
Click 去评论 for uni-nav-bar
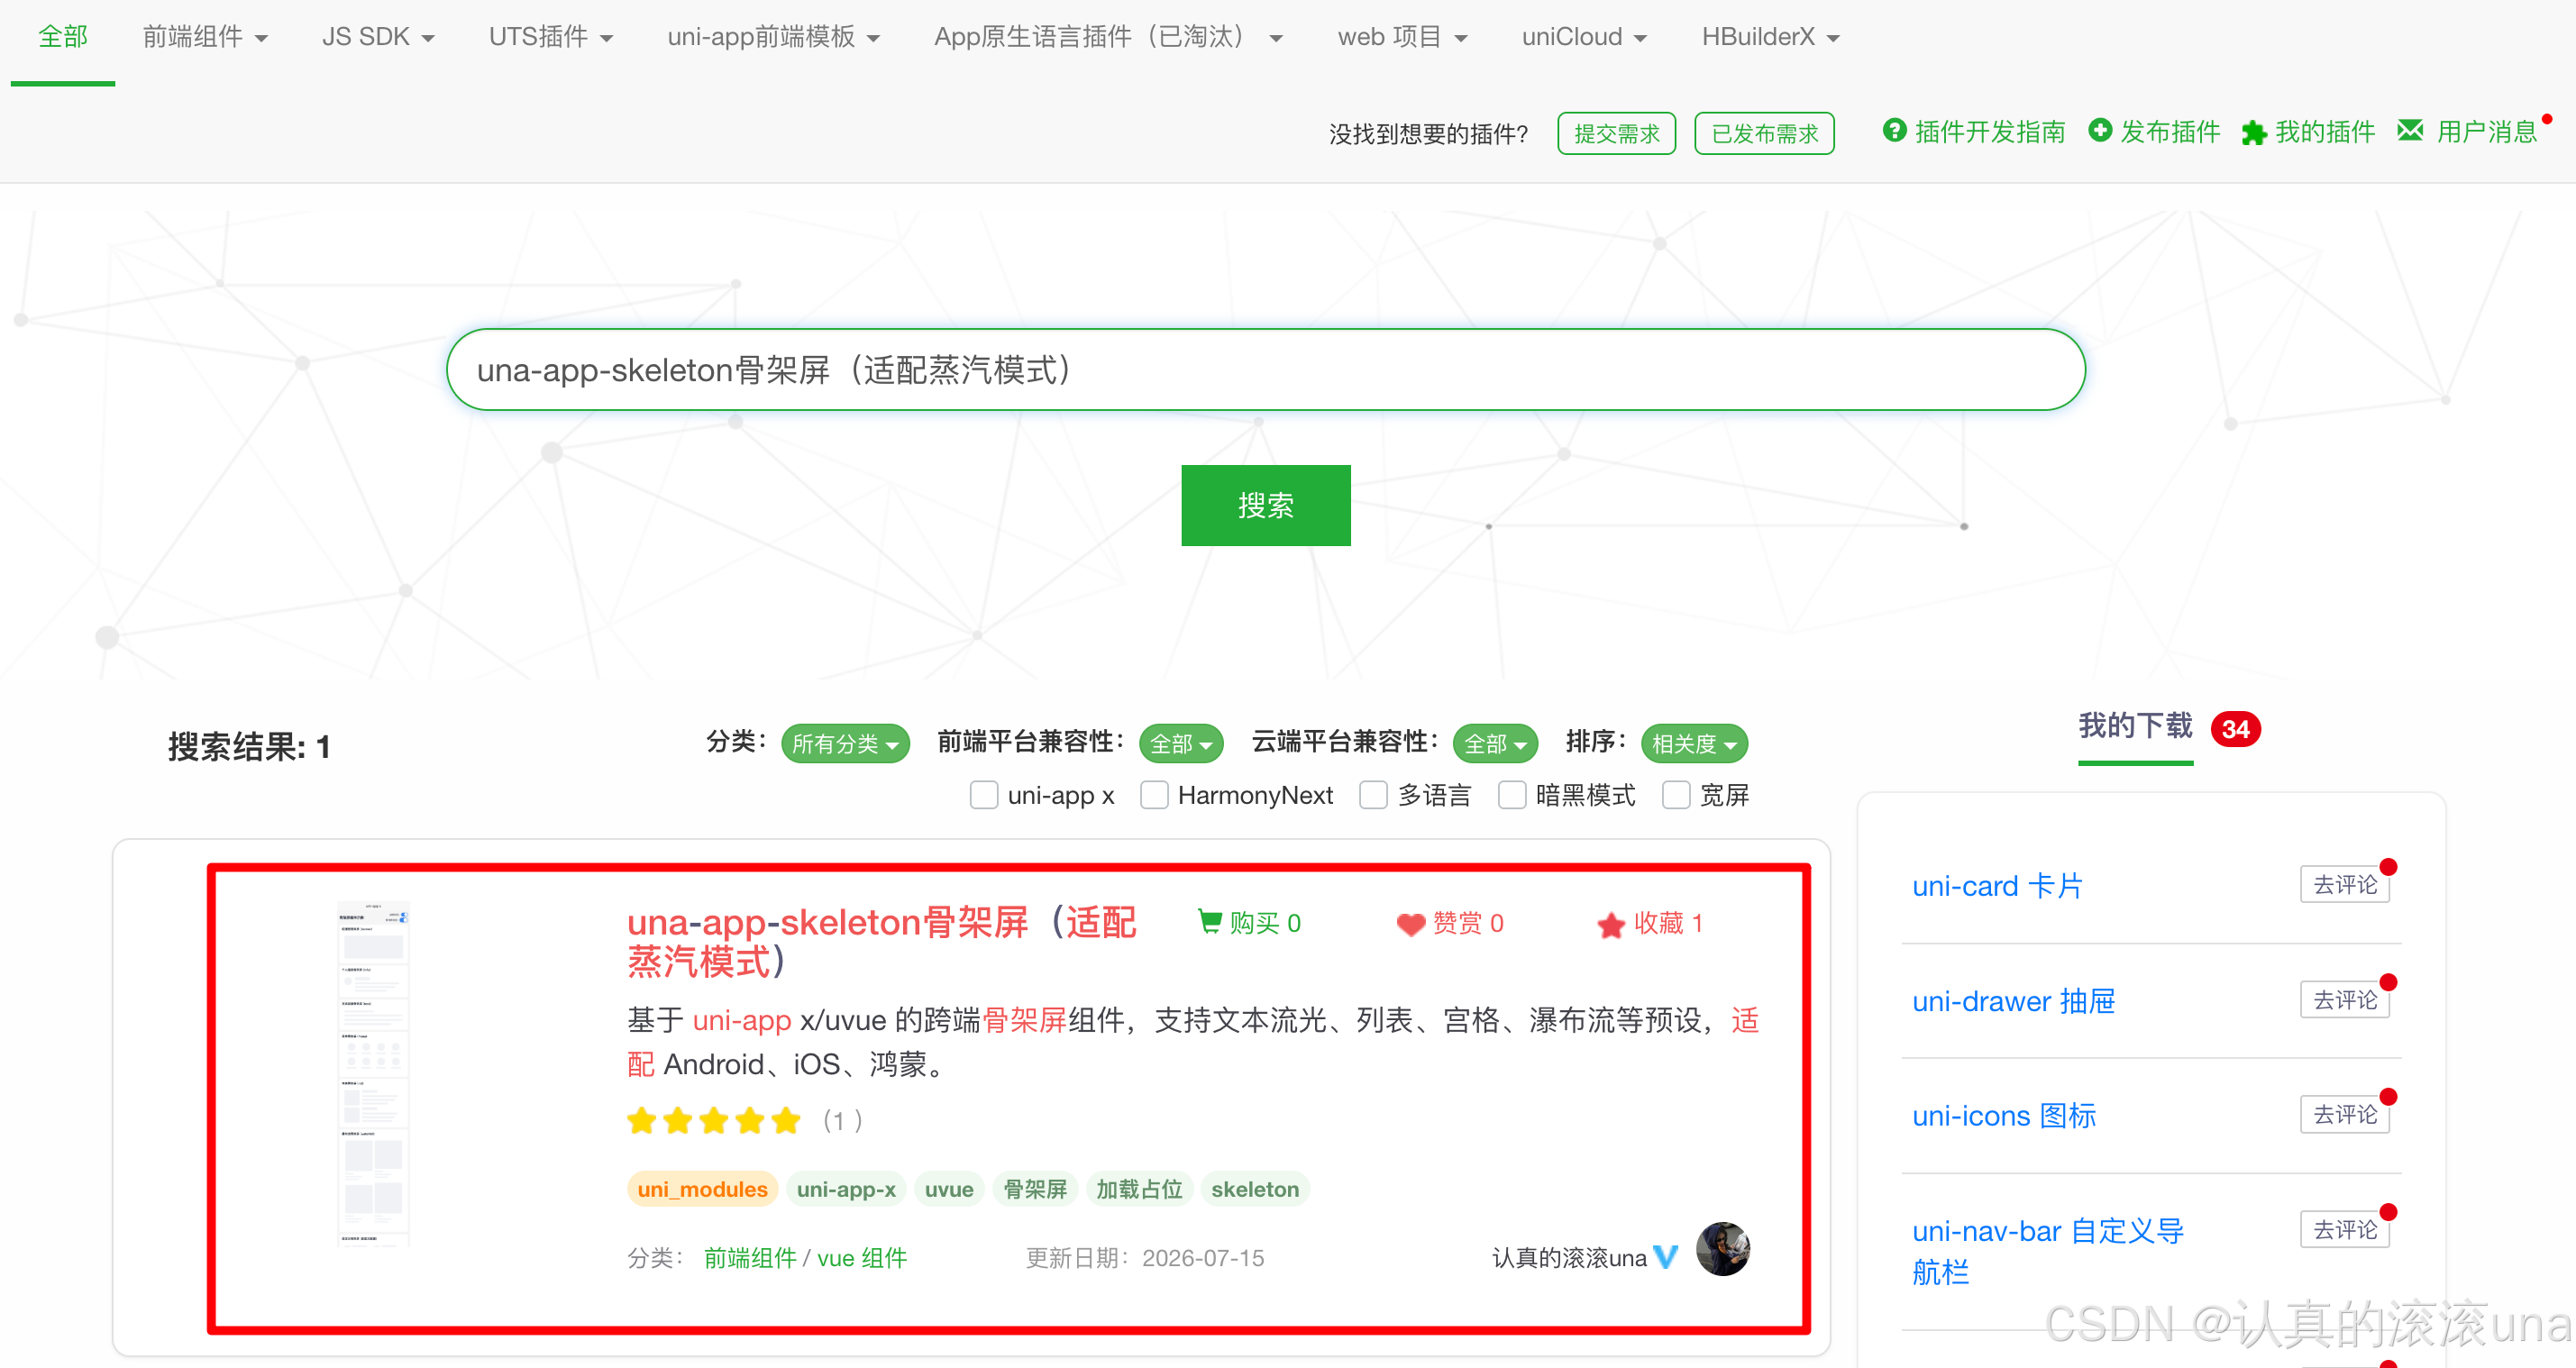2344,1229
